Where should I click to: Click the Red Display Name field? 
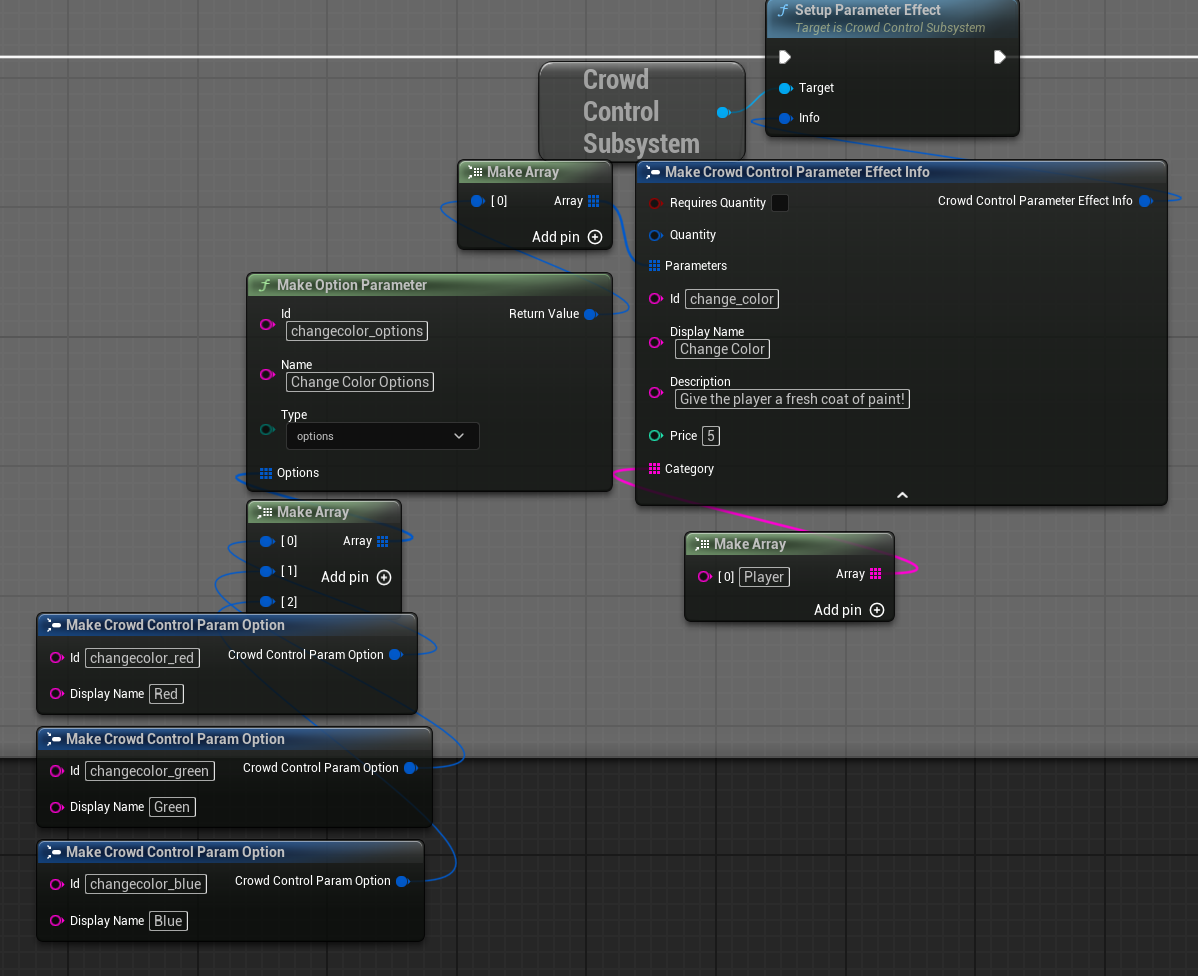[166, 694]
